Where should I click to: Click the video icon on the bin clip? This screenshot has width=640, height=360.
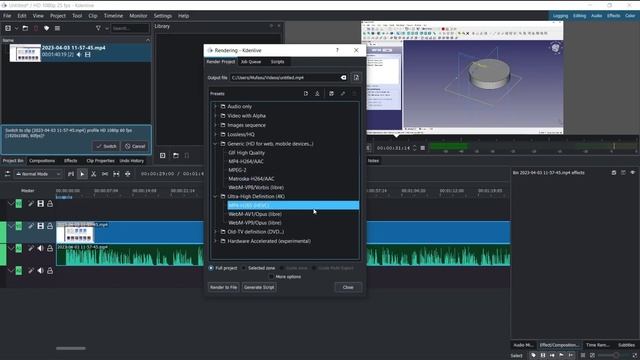[x=87, y=54]
